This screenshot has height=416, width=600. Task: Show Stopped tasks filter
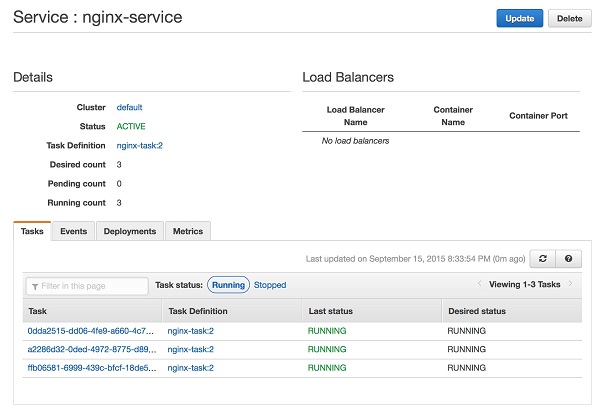(270, 285)
